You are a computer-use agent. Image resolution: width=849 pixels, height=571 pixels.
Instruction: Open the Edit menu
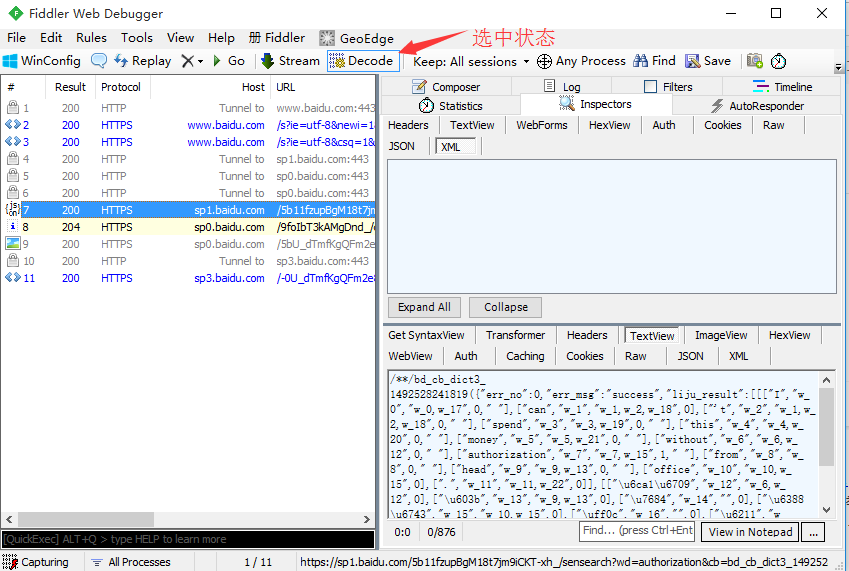pos(51,38)
